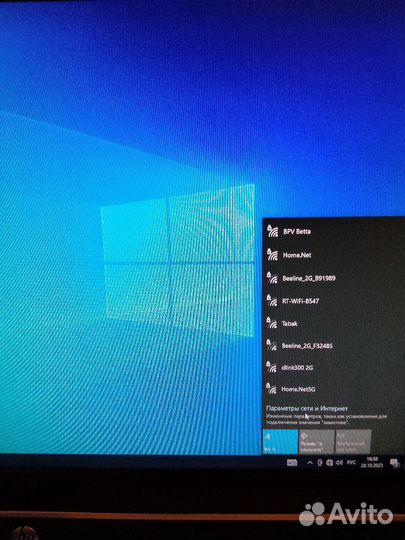Select the Home.Net Wi-Fi network
The image size is (405, 540).
(x=333, y=255)
